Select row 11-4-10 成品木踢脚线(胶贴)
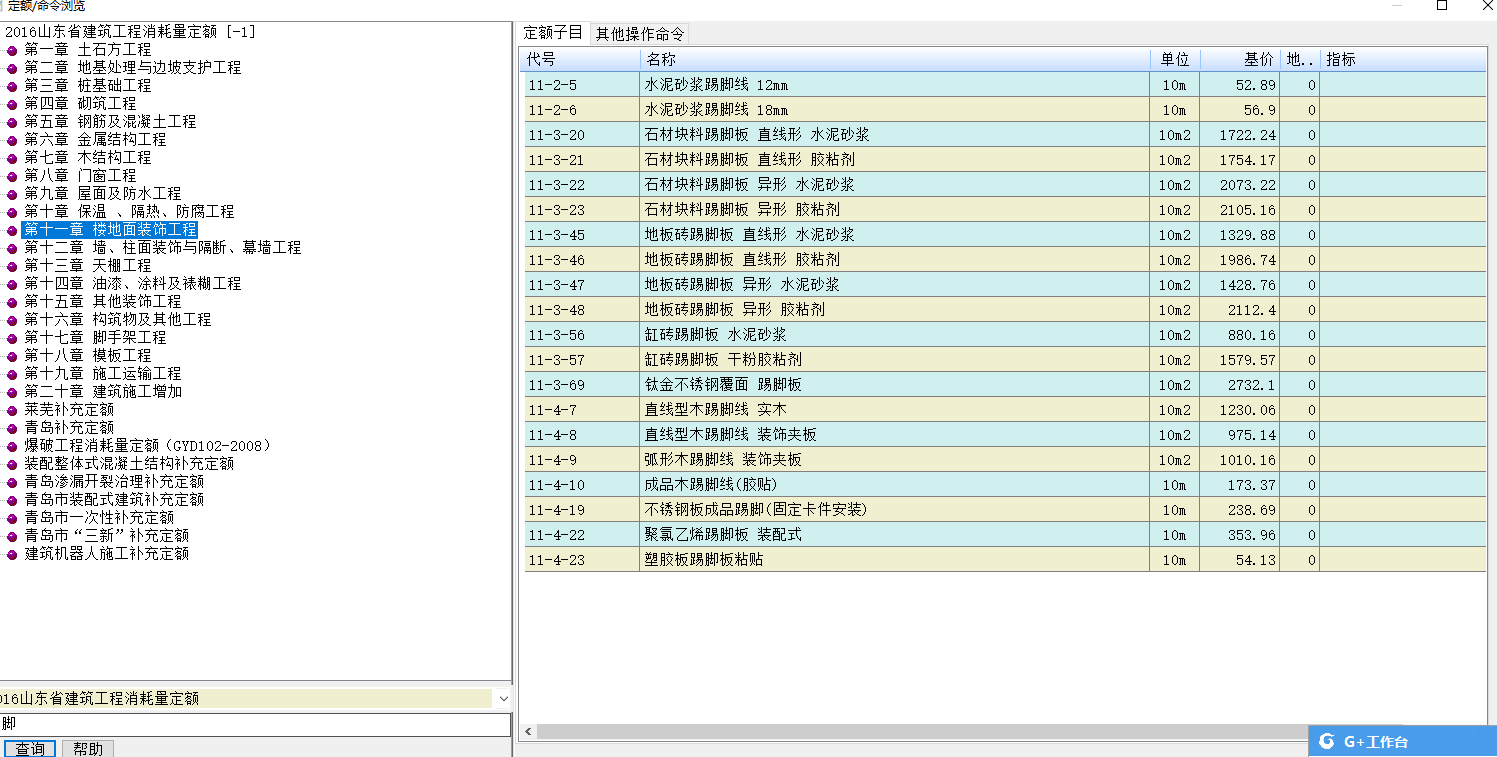This screenshot has width=1497, height=757. (1005, 485)
